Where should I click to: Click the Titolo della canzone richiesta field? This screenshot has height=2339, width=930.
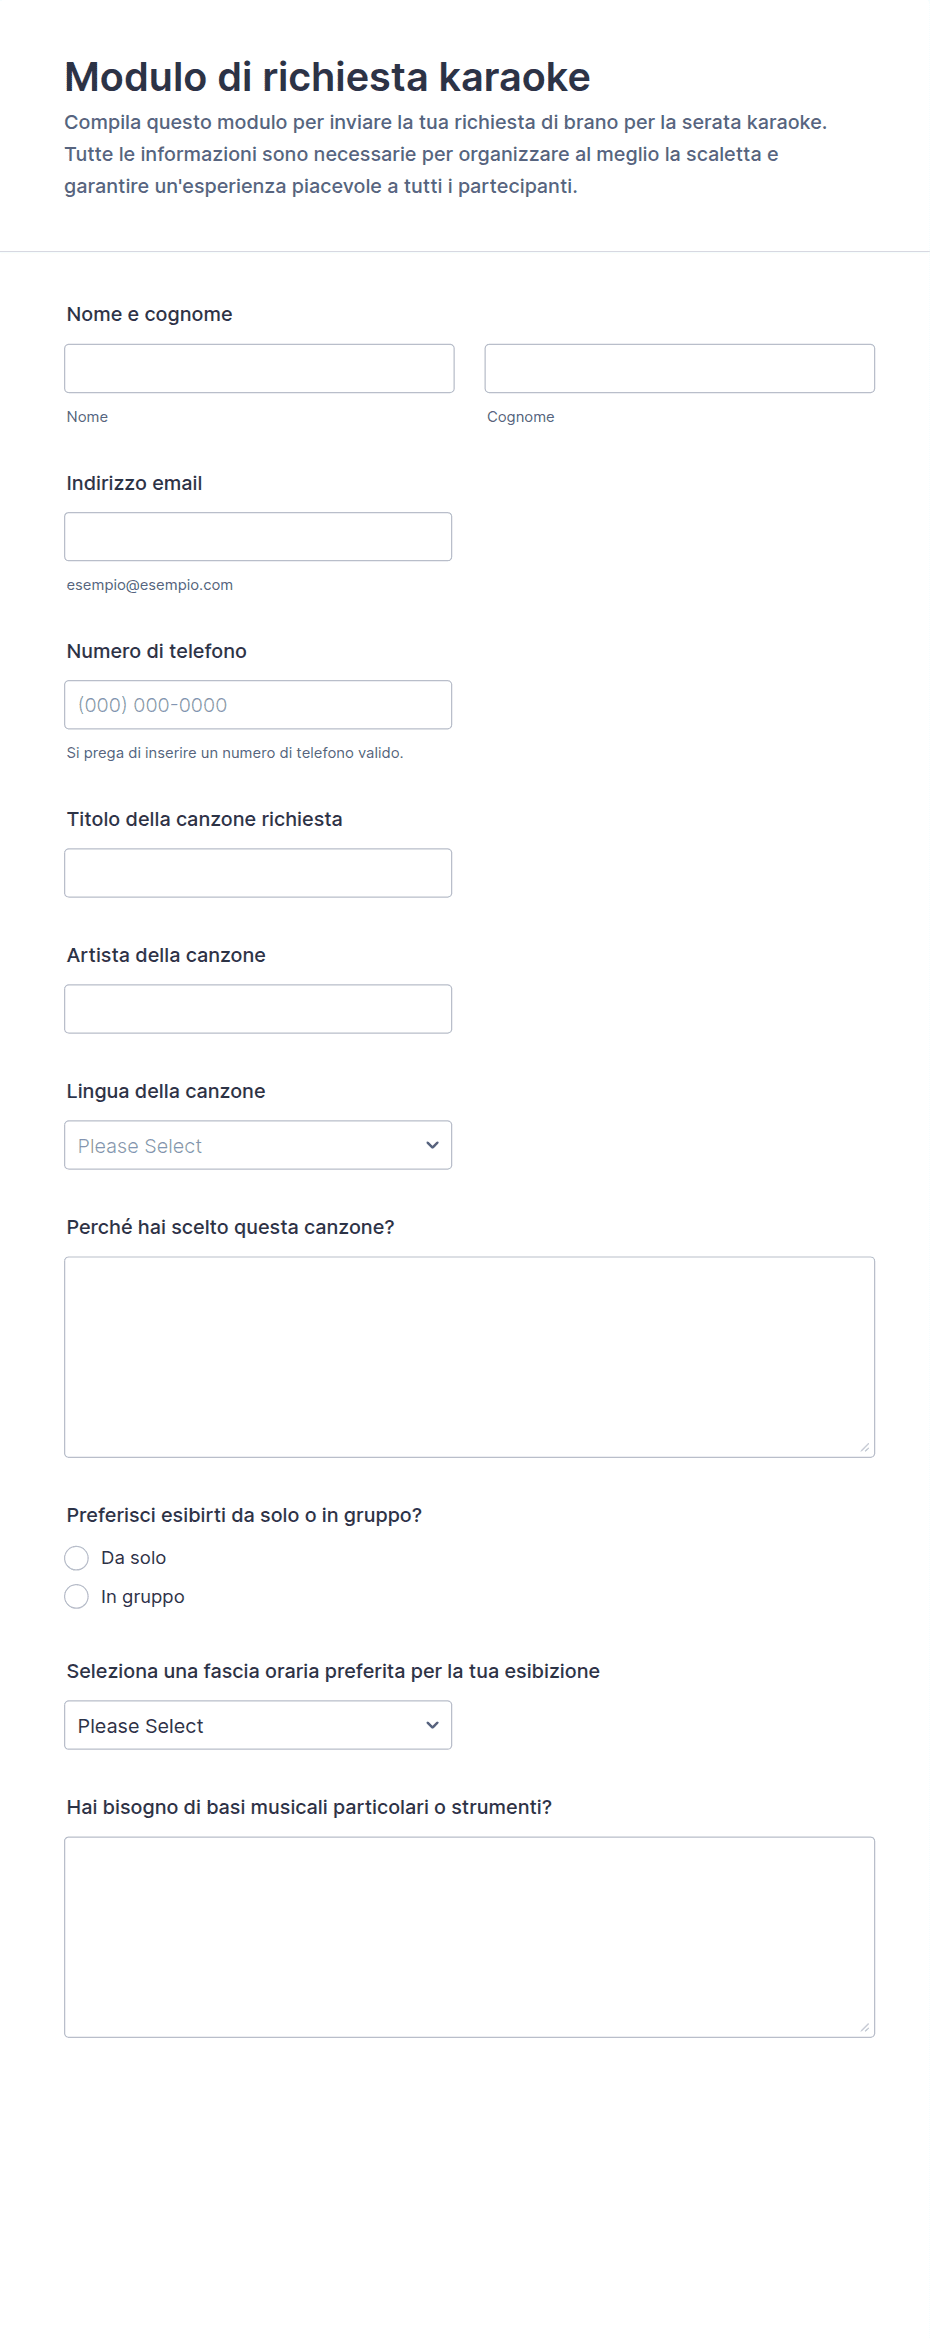[x=258, y=873]
